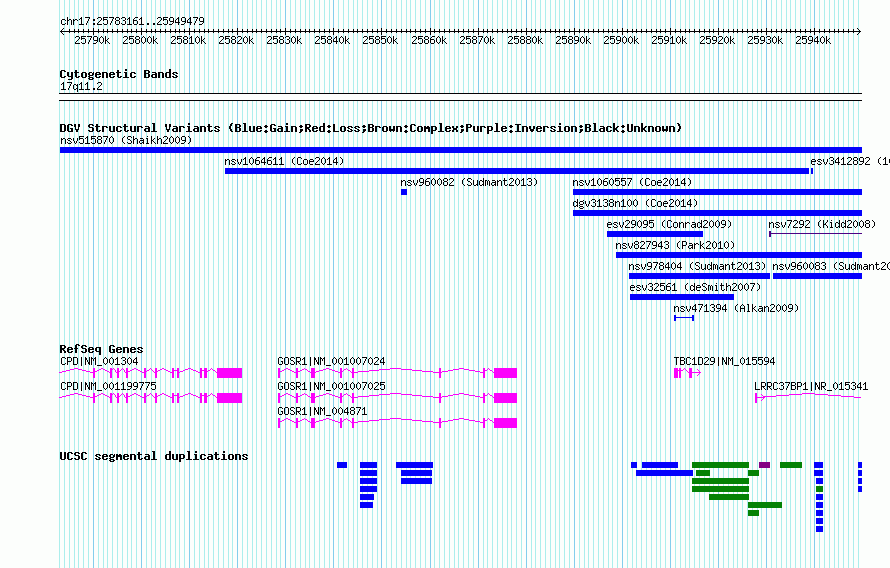
Task: Select the 25880k ruler position label
Action: (x=525, y=40)
